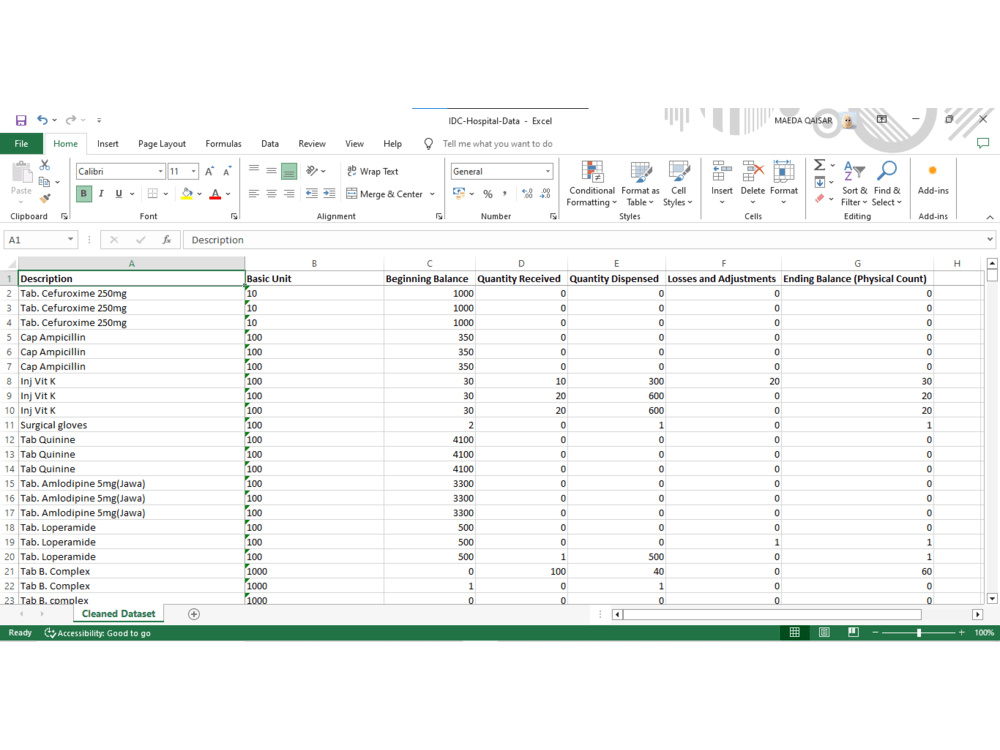Click the Format Painter brush icon
Viewport: 1000px width, 750px height.
tap(45, 198)
